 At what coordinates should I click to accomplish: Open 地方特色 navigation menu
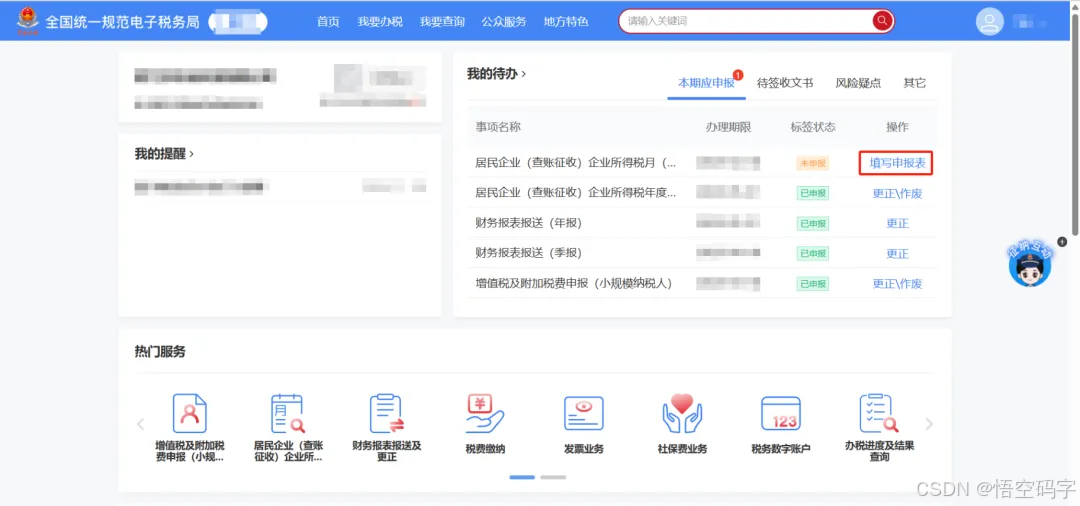pos(565,21)
